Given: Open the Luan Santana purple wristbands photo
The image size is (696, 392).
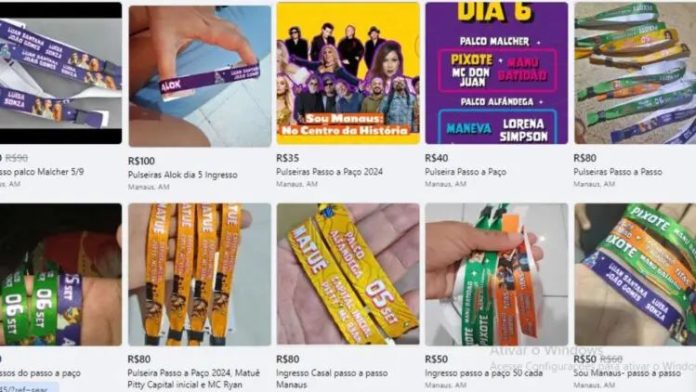Looking at the screenshot, I should pyautogui.click(x=61, y=73).
